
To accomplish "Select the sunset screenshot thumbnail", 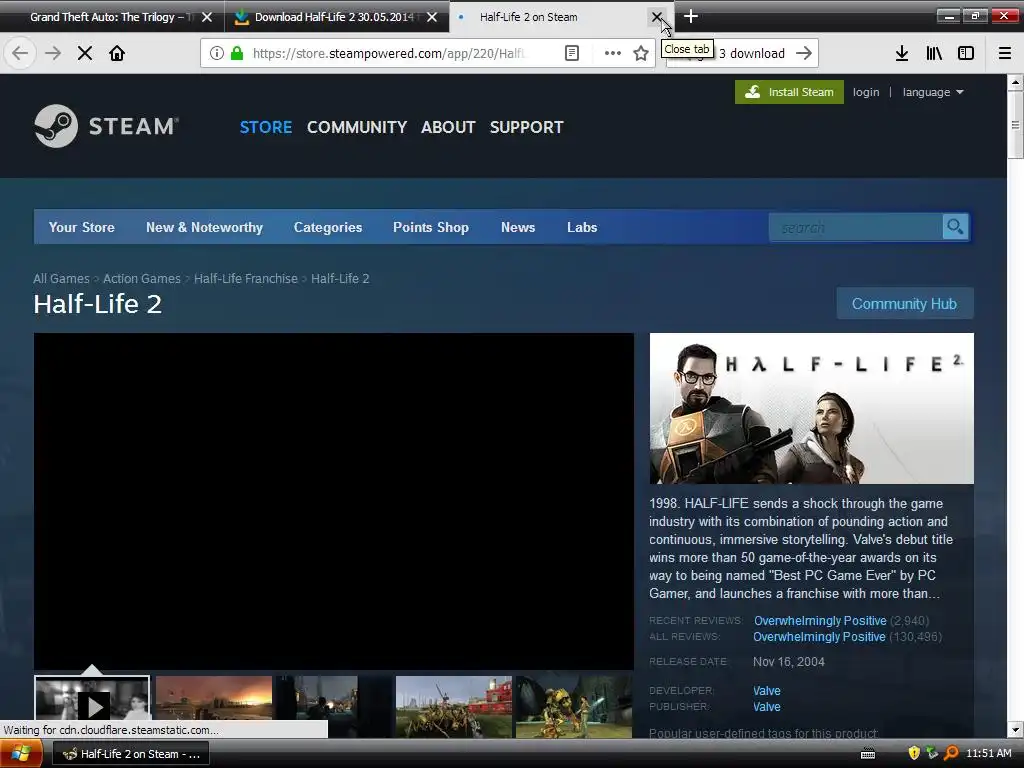I will coord(214,706).
